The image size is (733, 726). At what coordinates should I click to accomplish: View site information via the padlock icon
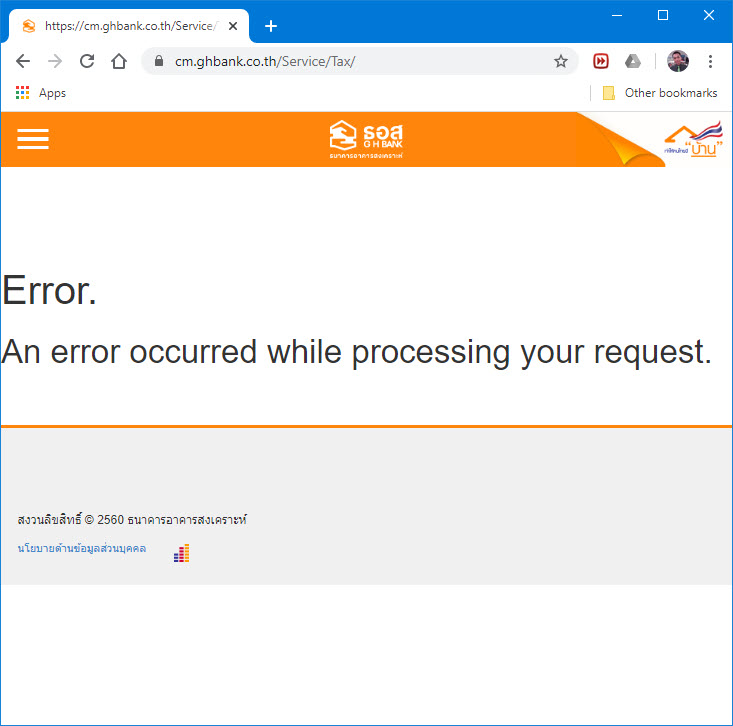click(159, 61)
